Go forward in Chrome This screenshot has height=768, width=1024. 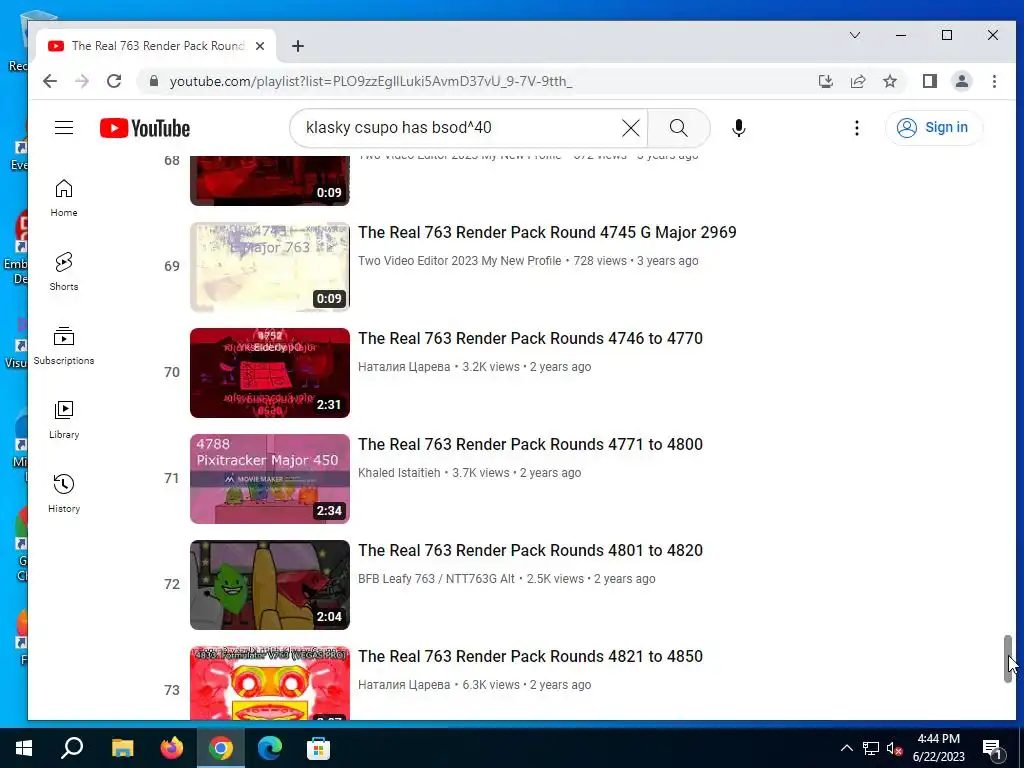point(82,81)
